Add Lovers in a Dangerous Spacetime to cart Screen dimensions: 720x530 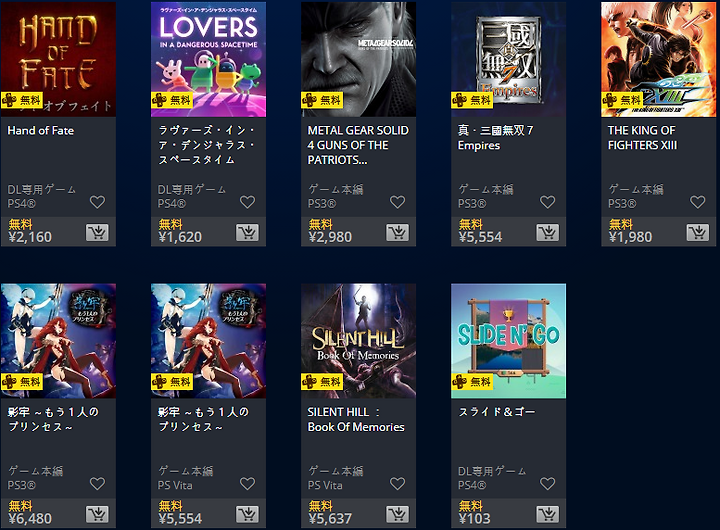point(248,233)
